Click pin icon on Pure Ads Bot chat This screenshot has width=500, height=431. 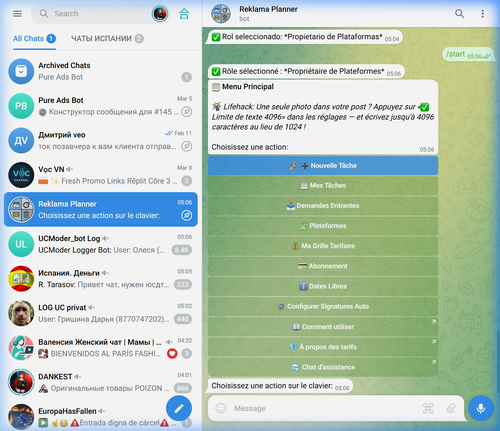point(187,112)
